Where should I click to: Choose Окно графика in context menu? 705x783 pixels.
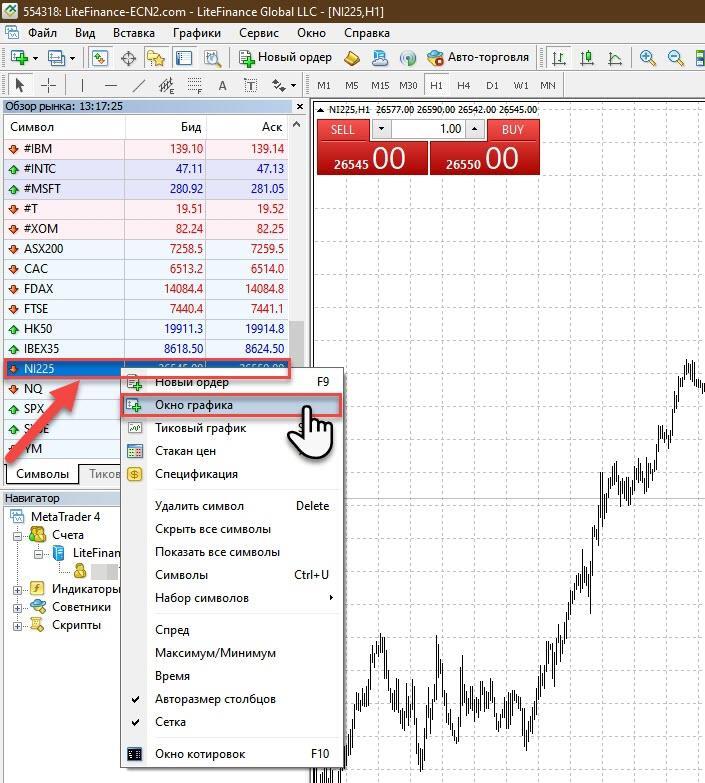[231, 405]
